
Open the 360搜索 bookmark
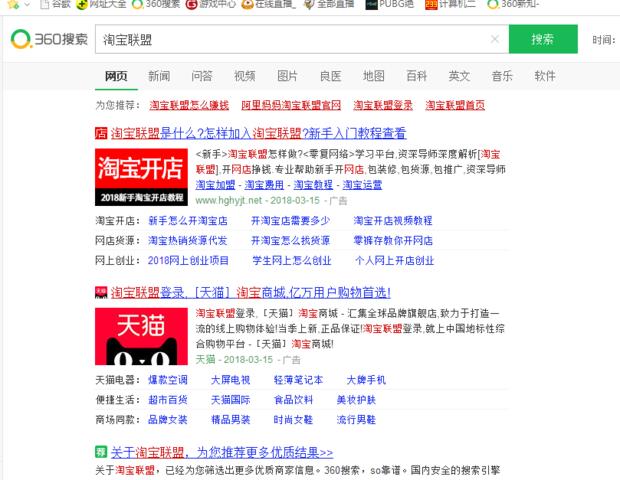(156, 4)
